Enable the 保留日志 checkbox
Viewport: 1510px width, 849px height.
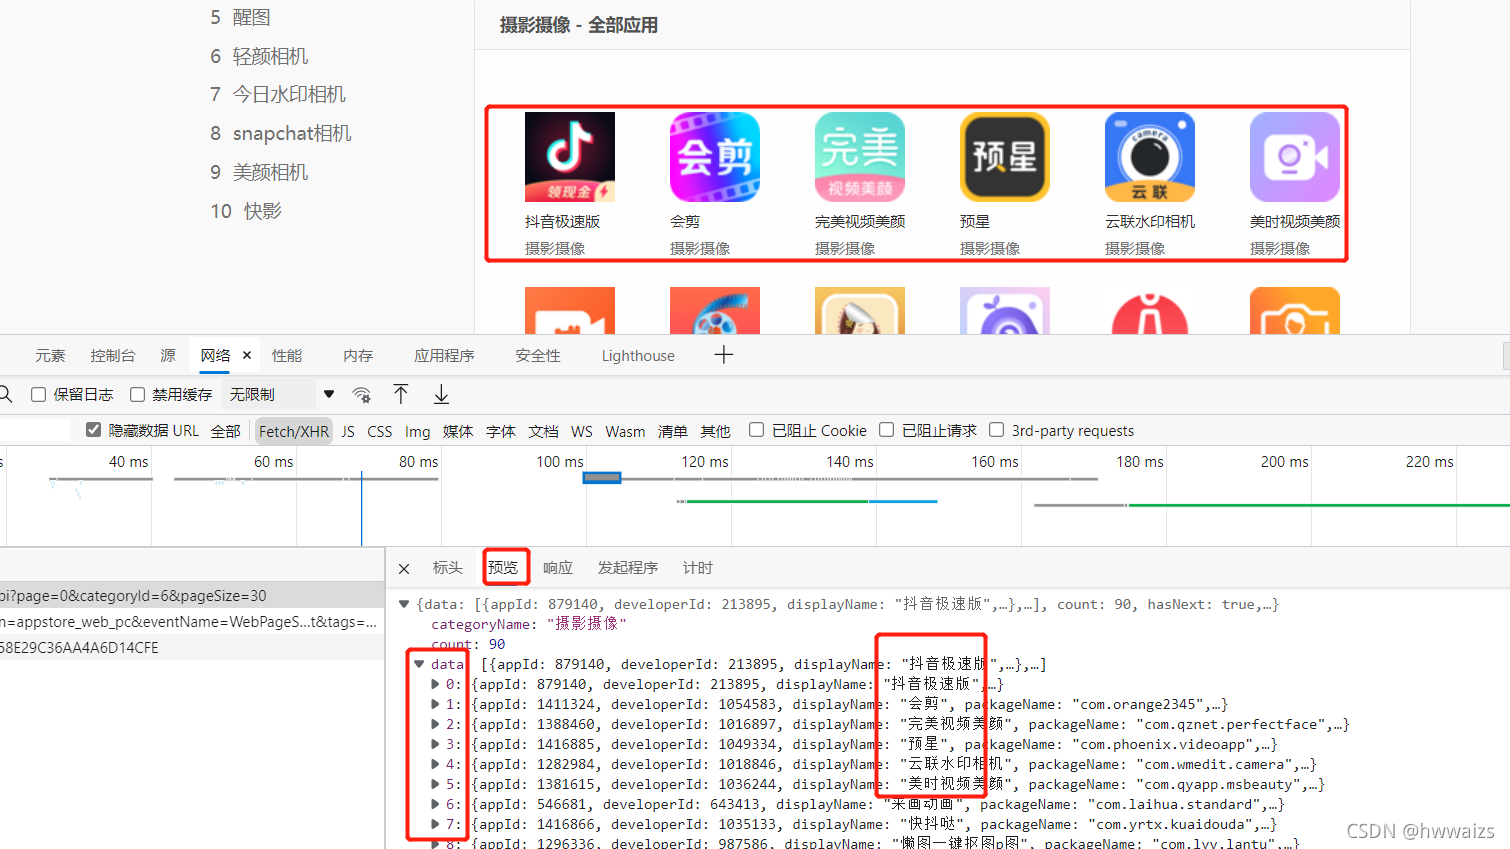click(x=38, y=394)
